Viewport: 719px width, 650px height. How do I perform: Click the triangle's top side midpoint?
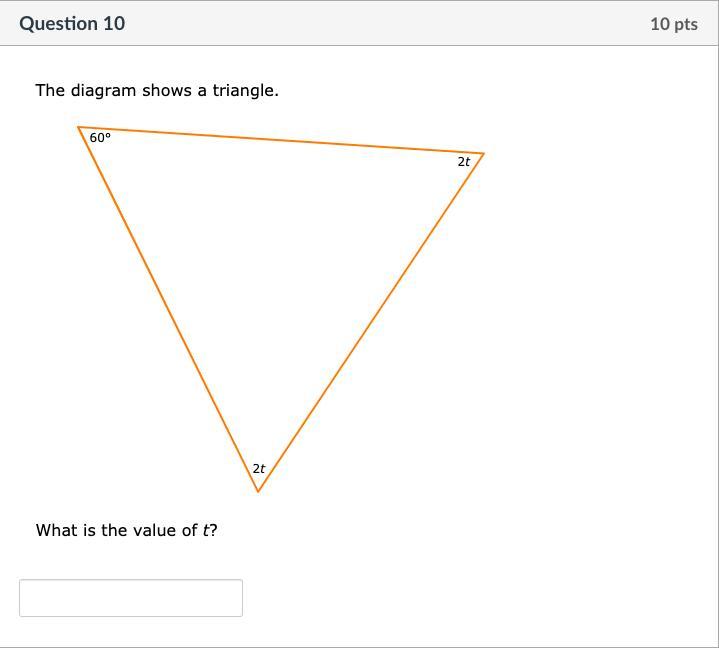pyautogui.click(x=281, y=140)
